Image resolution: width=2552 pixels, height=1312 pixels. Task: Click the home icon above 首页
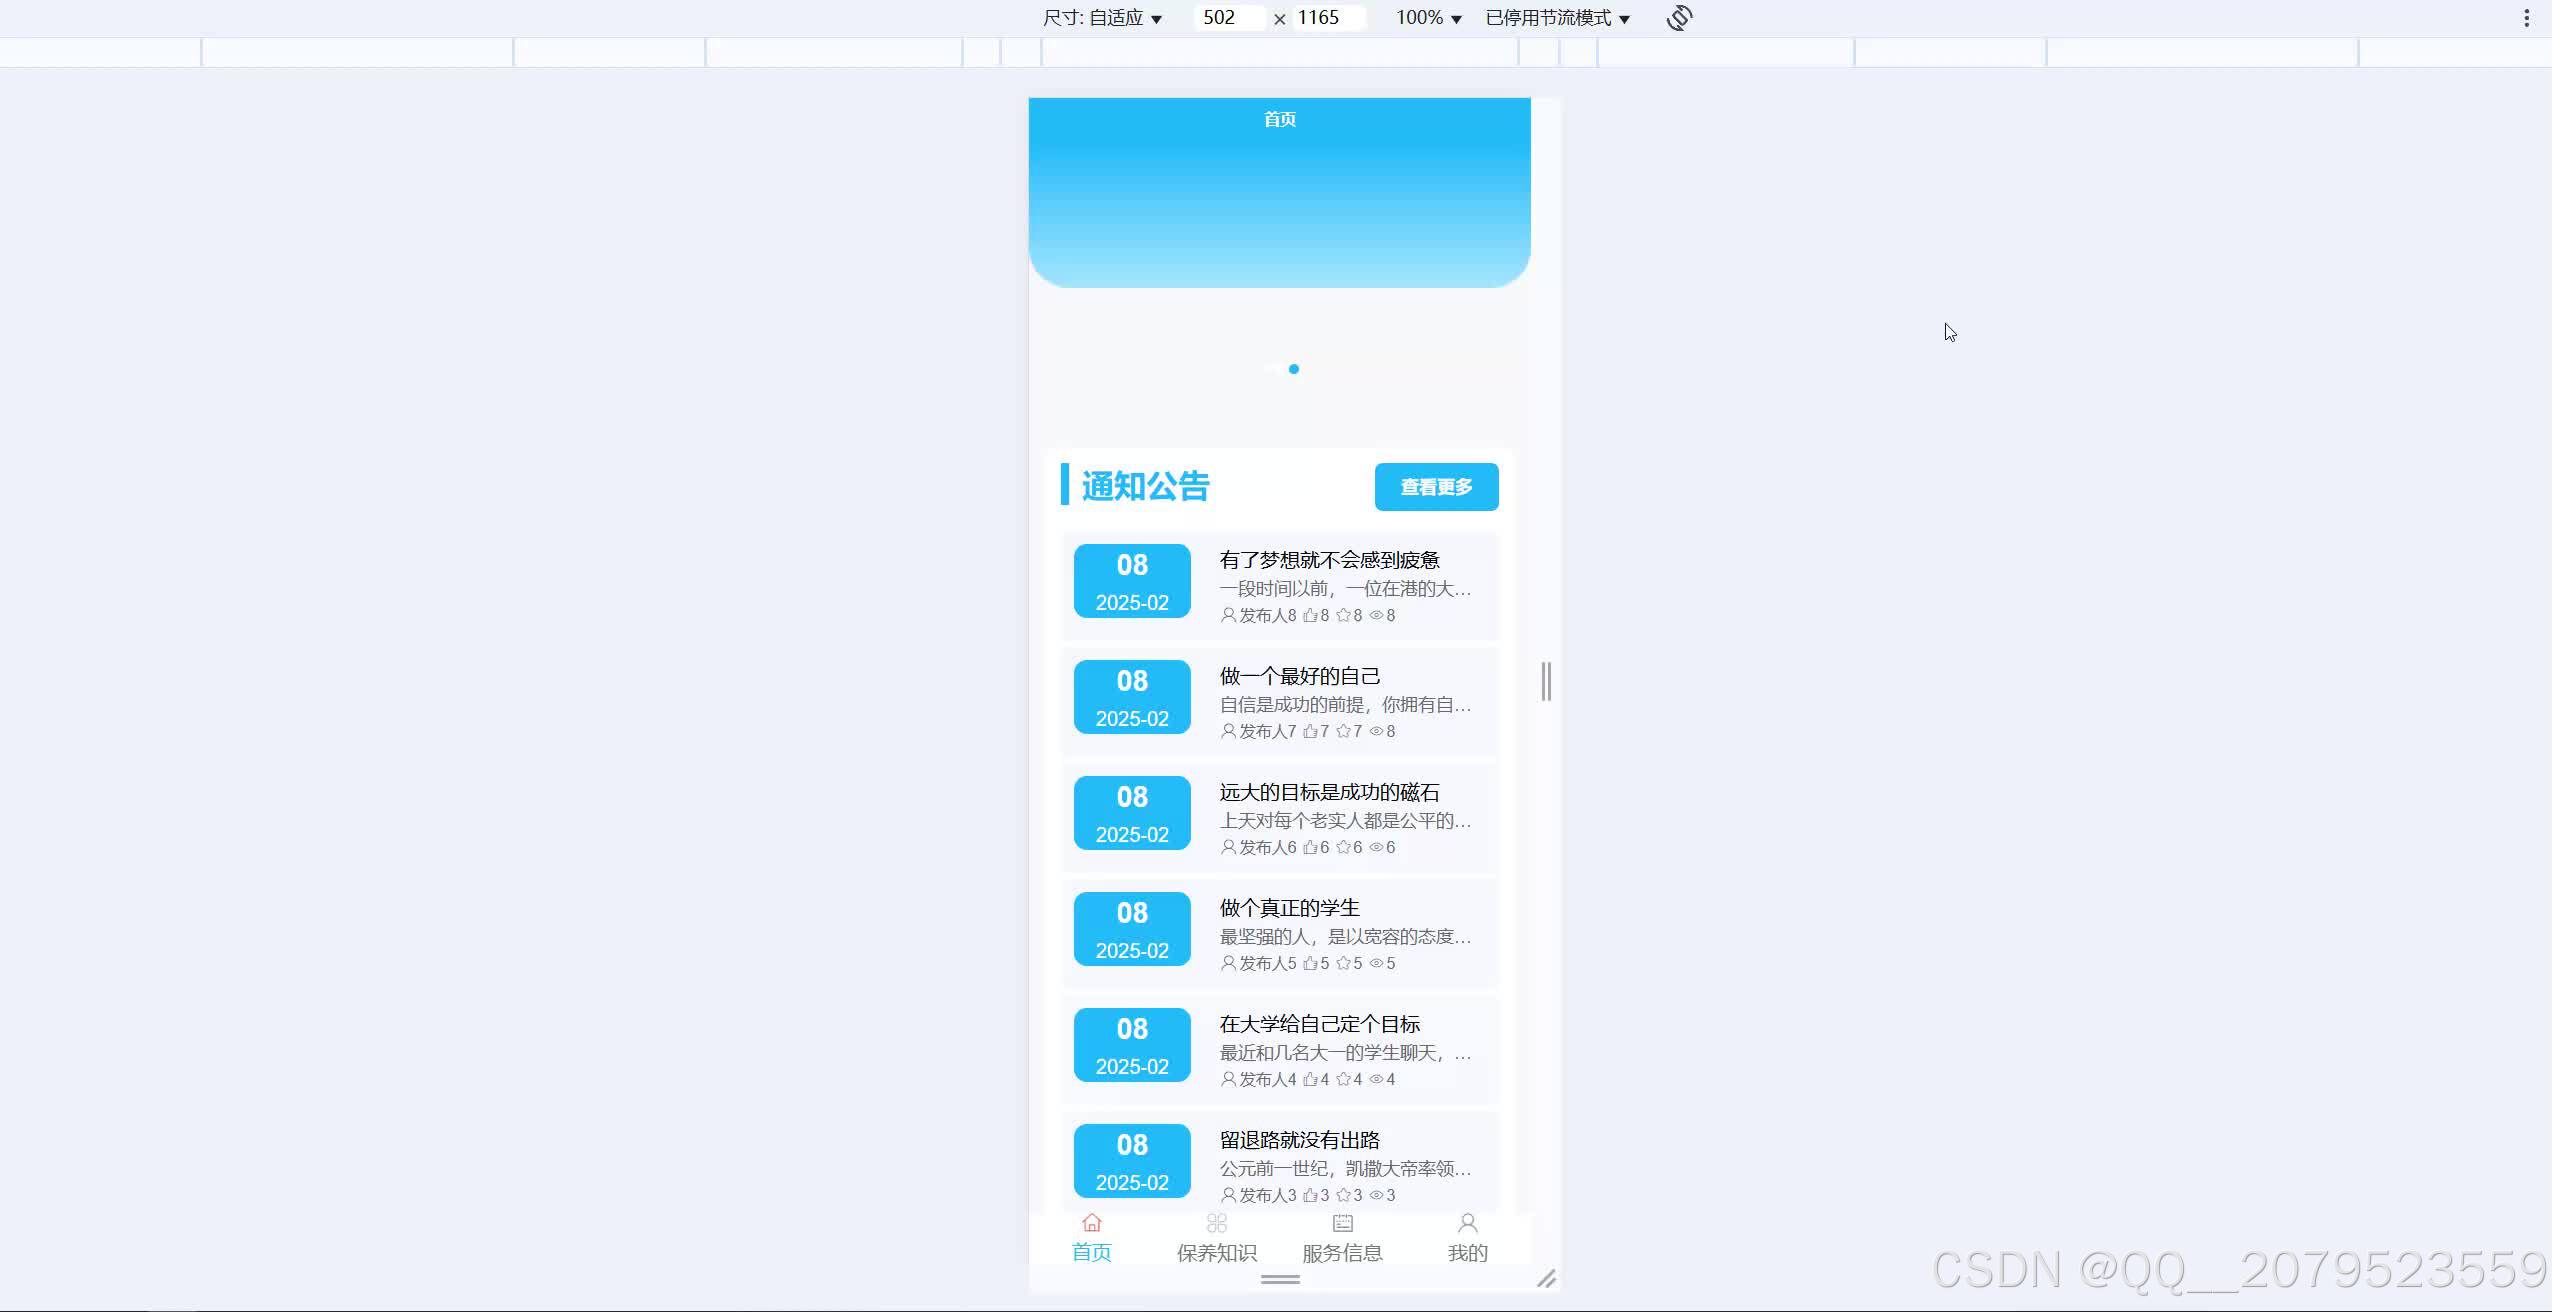[x=1091, y=1223]
